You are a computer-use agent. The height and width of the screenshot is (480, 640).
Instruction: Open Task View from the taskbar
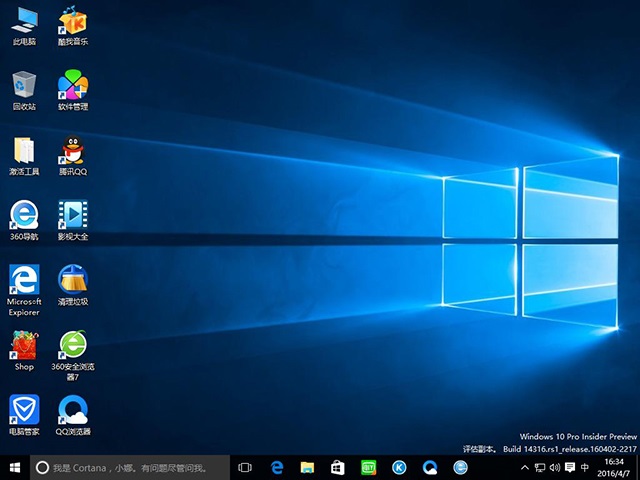(x=245, y=467)
